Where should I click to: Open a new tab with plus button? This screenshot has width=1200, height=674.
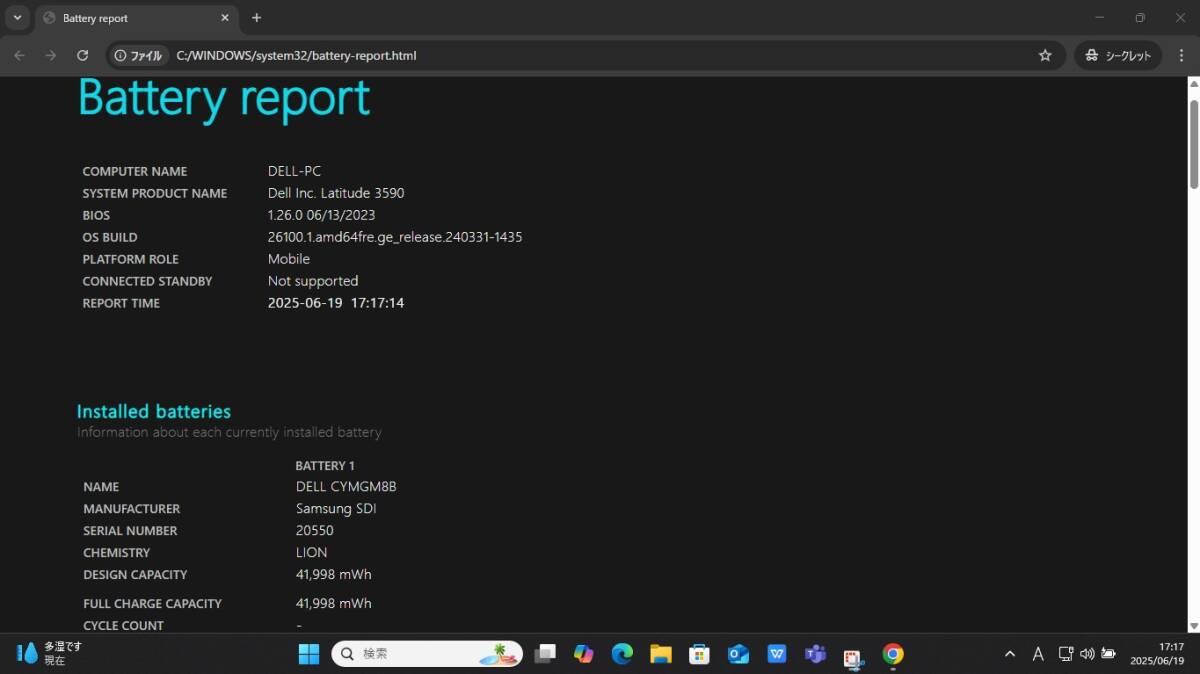[x=256, y=18]
